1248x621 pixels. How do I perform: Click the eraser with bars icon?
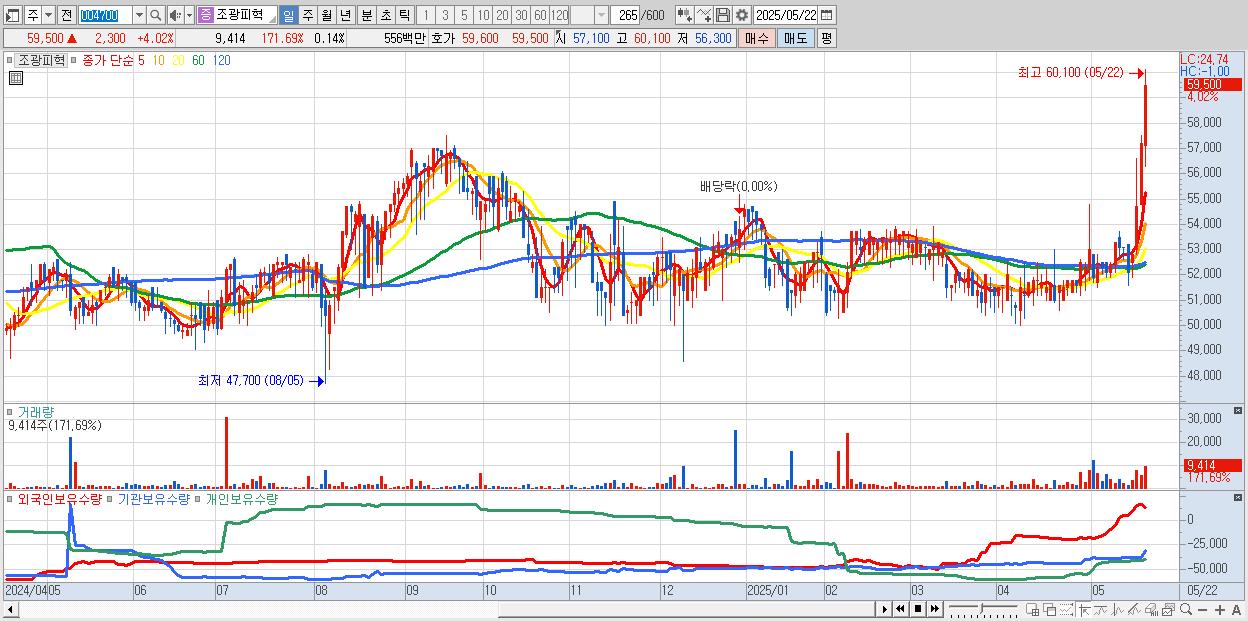1151,609
